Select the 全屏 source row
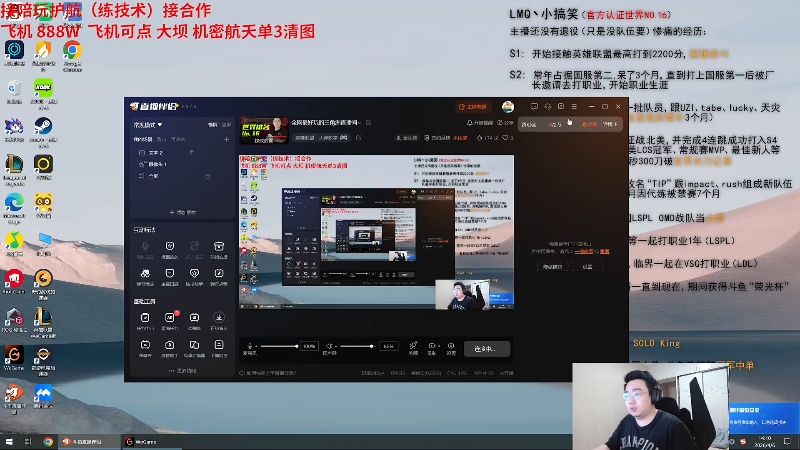This screenshot has width=800, height=450. pyautogui.click(x=182, y=176)
